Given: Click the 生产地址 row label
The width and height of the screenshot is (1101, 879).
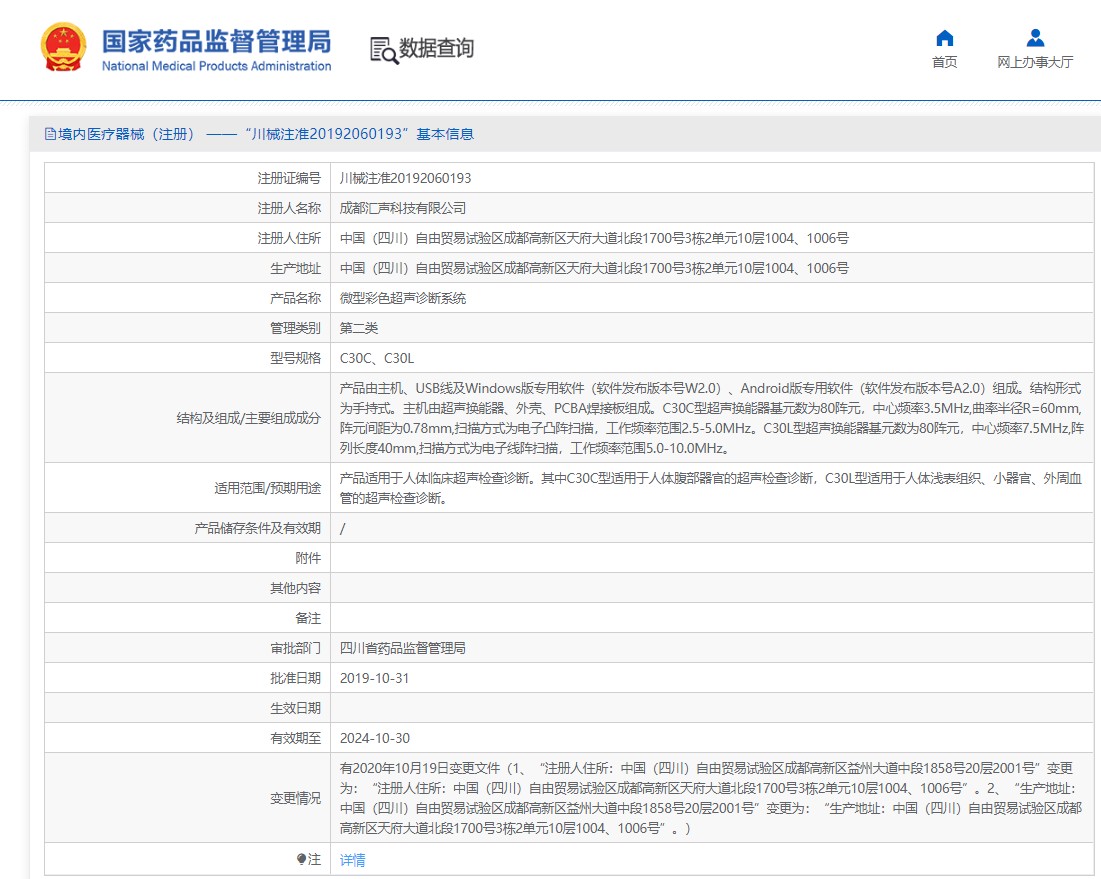Looking at the screenshot, I should click(x=296, y=268).
